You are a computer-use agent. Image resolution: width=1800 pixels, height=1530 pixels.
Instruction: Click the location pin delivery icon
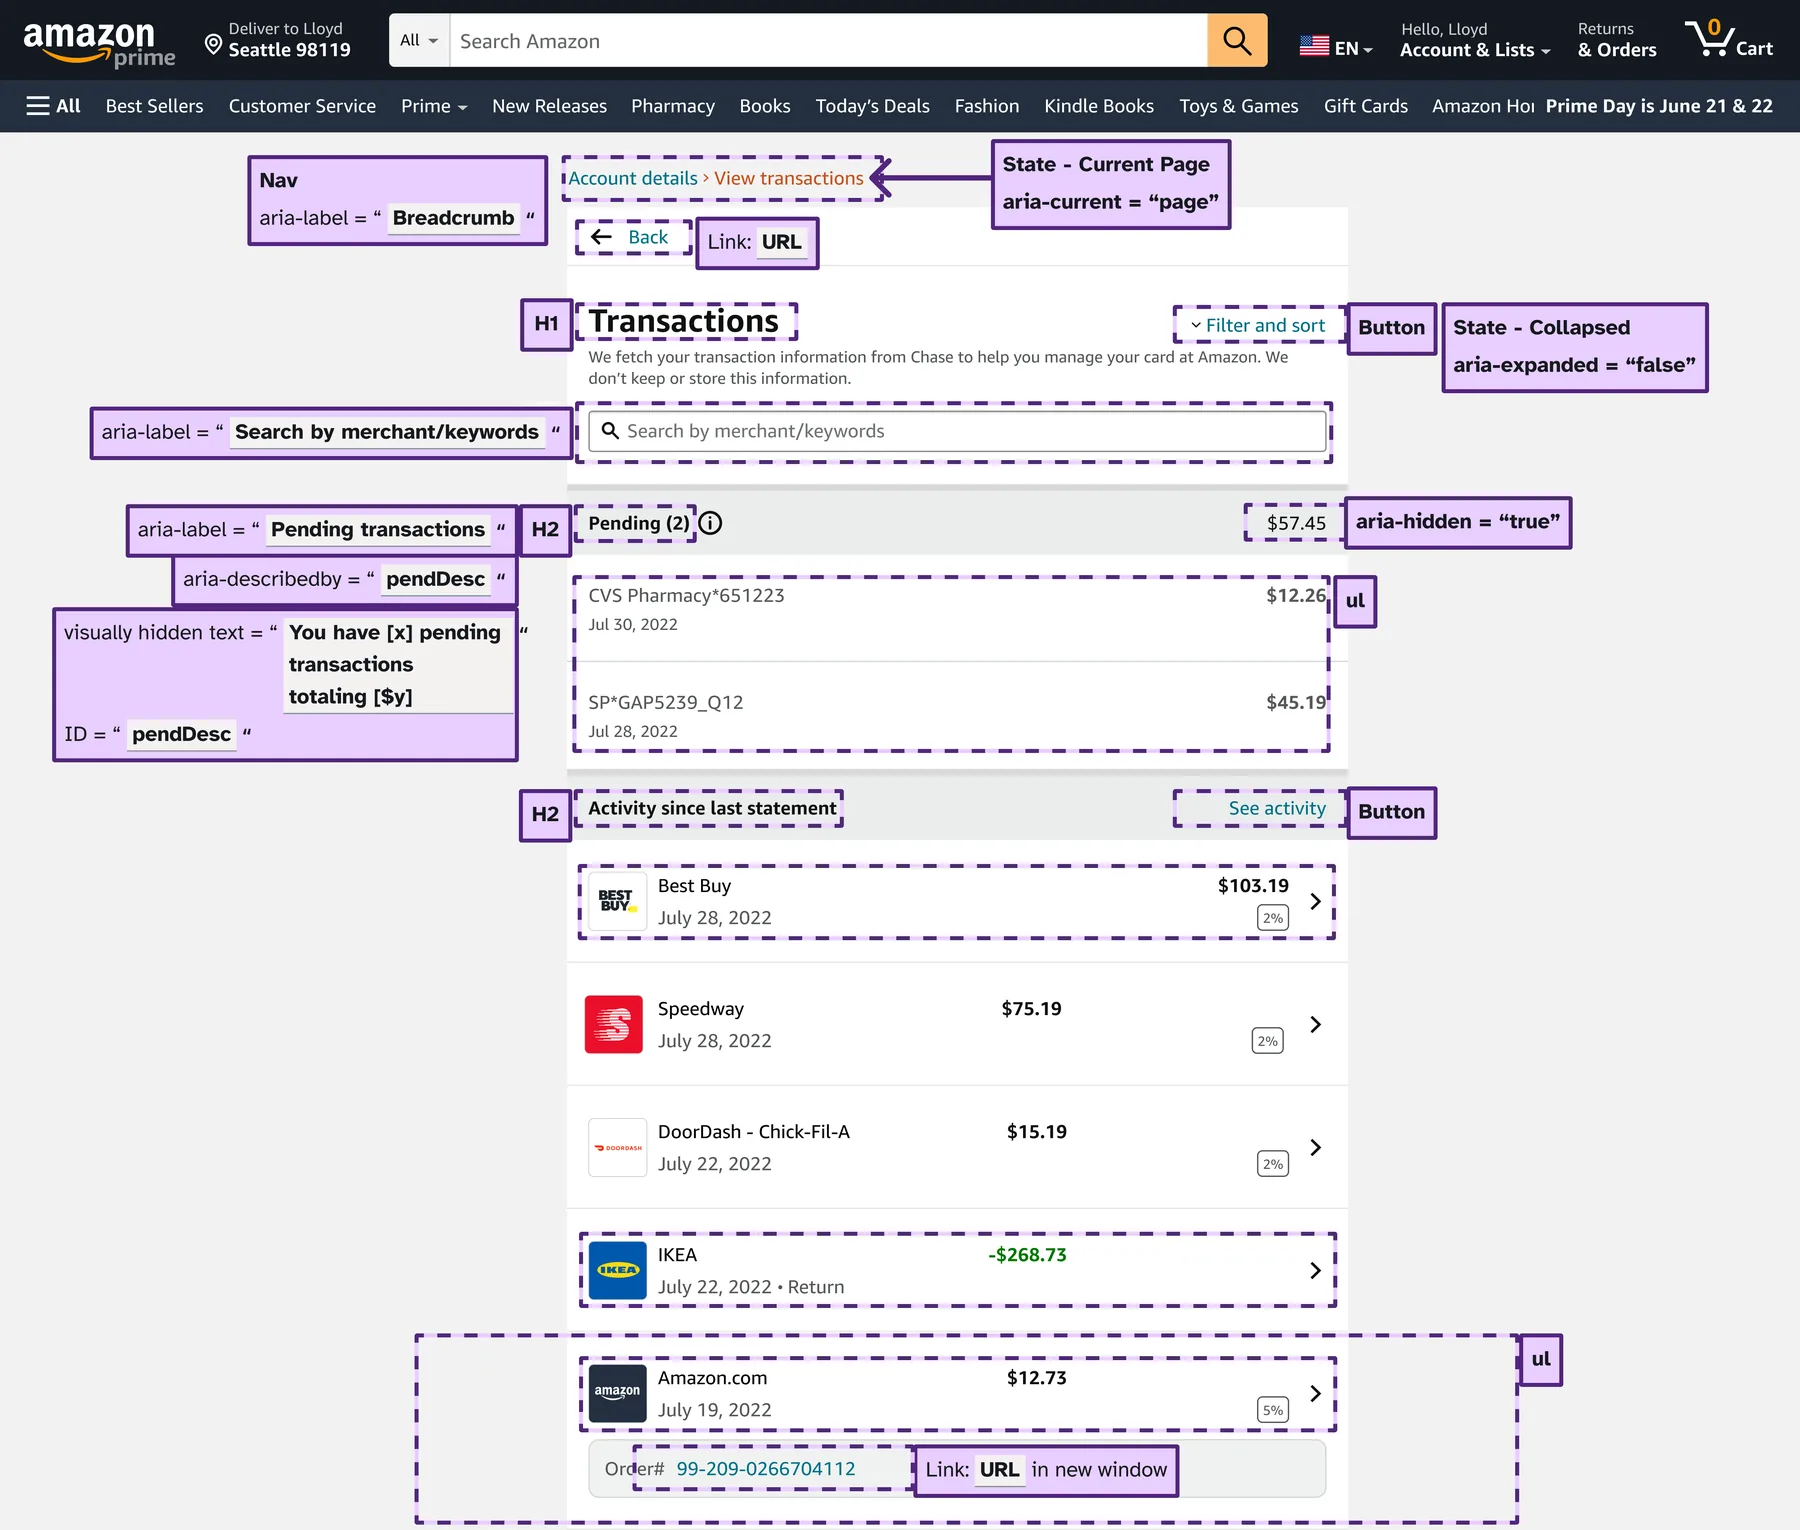coord(213,44)
